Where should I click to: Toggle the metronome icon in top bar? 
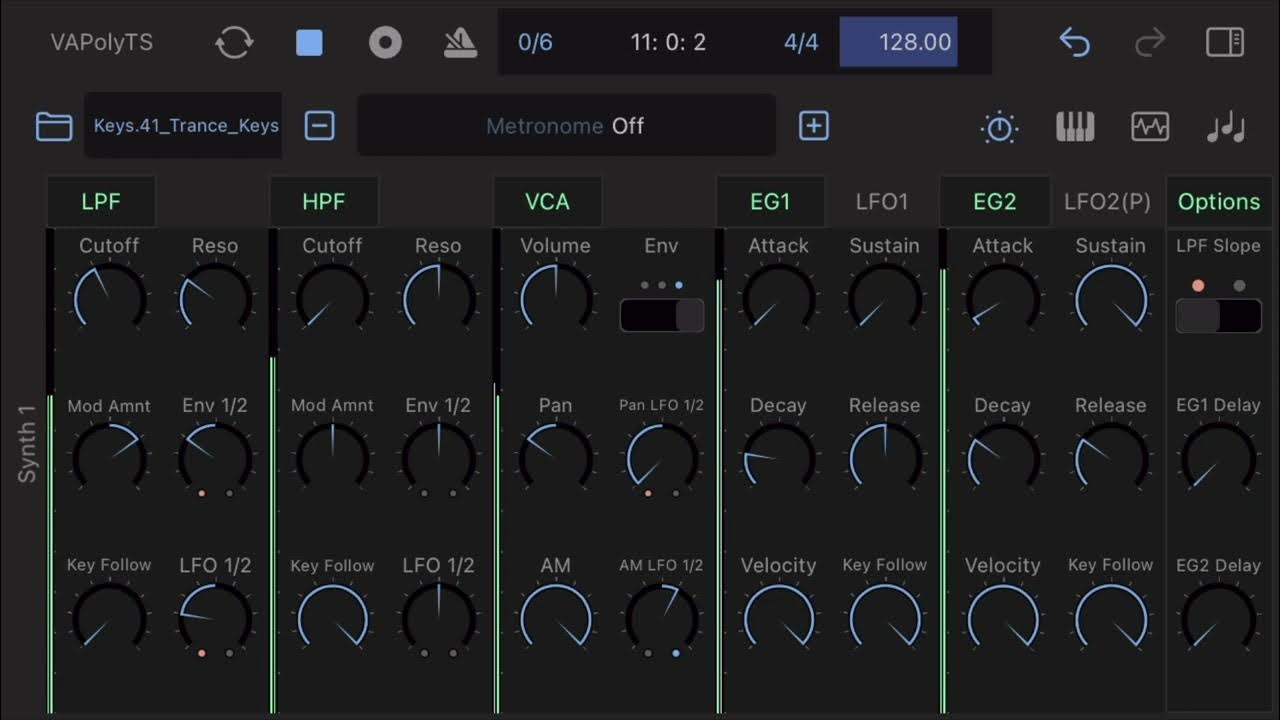point(460,43)
